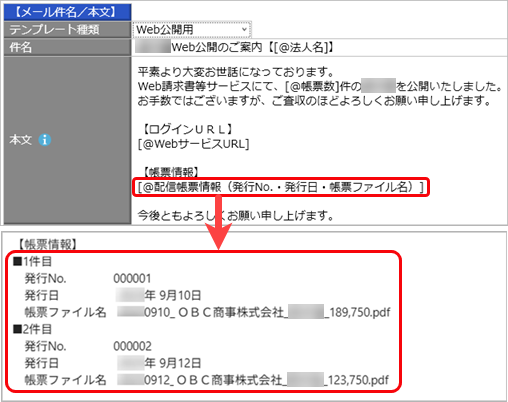The width and height of the screenshot is (508, 402).
Task: Click the [@配信帳票情報(発行No.・発行日・帳票ファイル名)] placeholder
Action: [281, 187]
